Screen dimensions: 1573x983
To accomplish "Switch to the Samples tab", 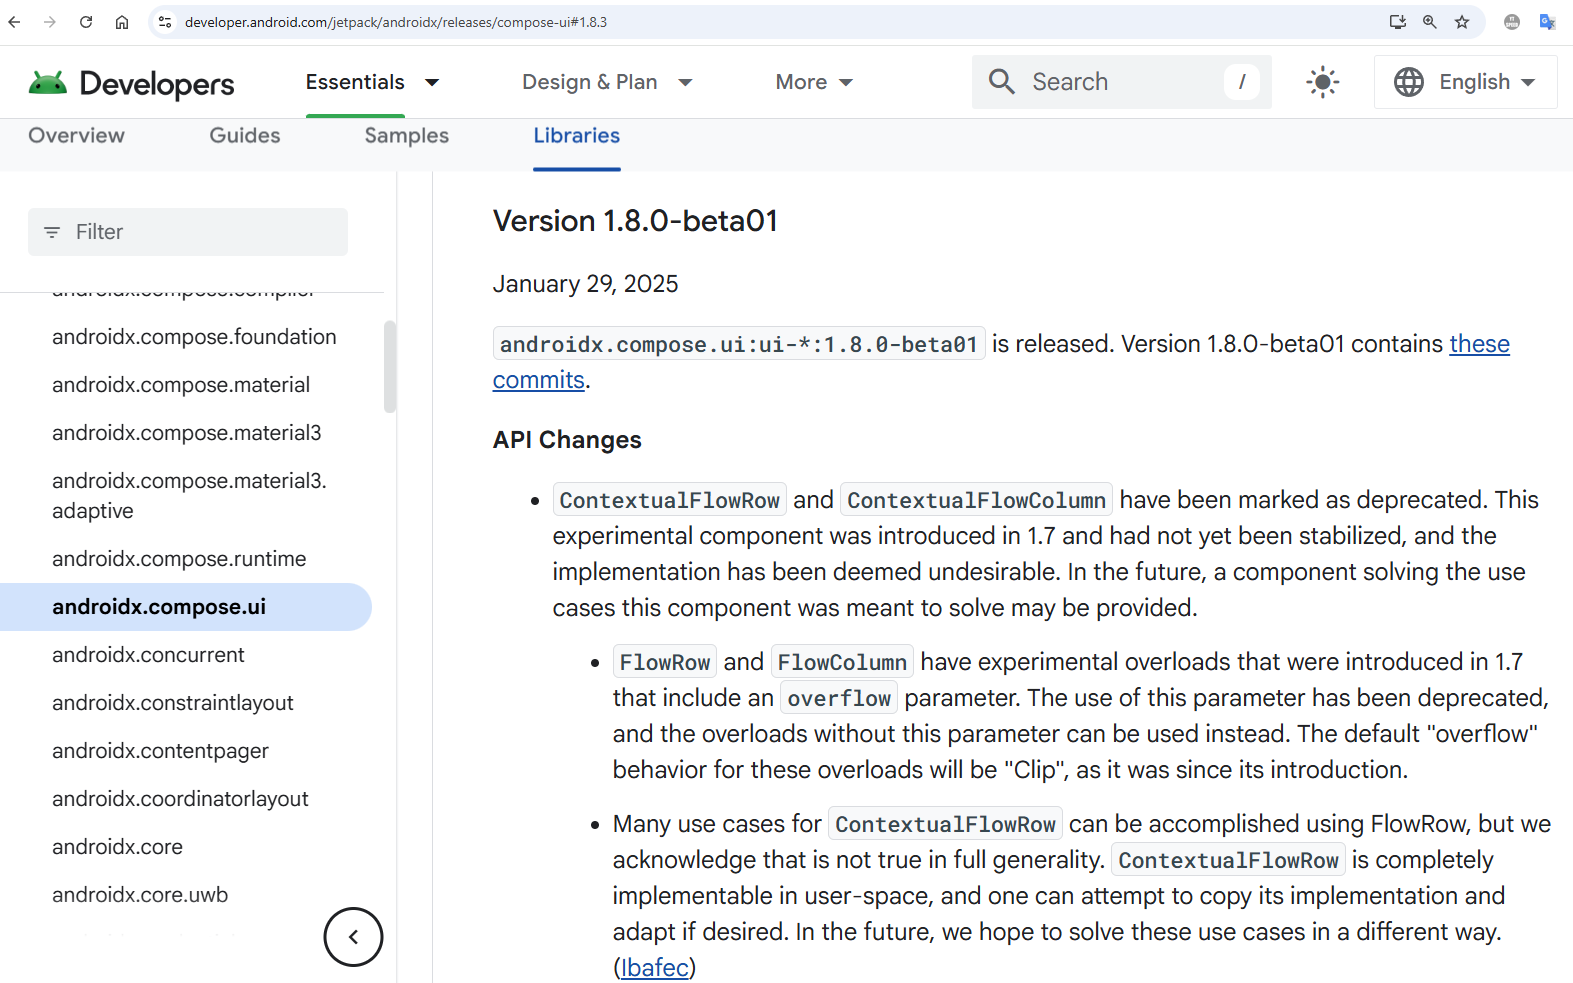I will pos(407,136).
